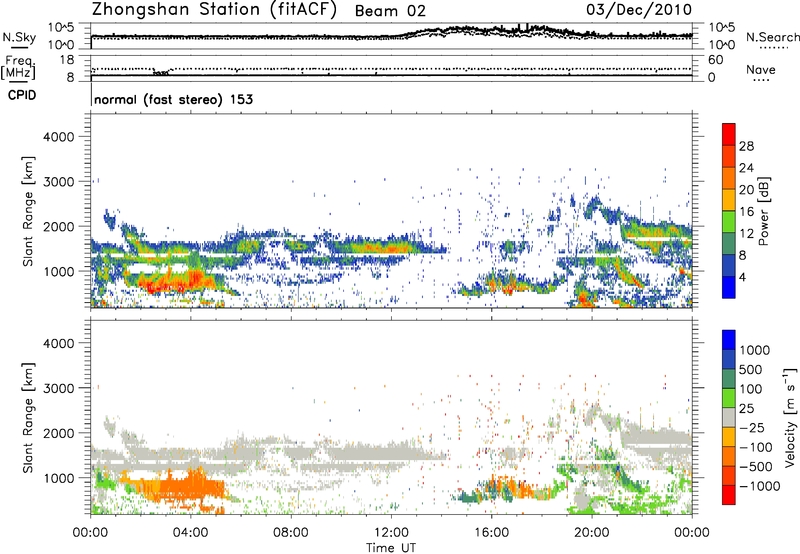Click the Velocity scale value '100'
This screenshot has height=554, width=800.
[x=751, y=389]
